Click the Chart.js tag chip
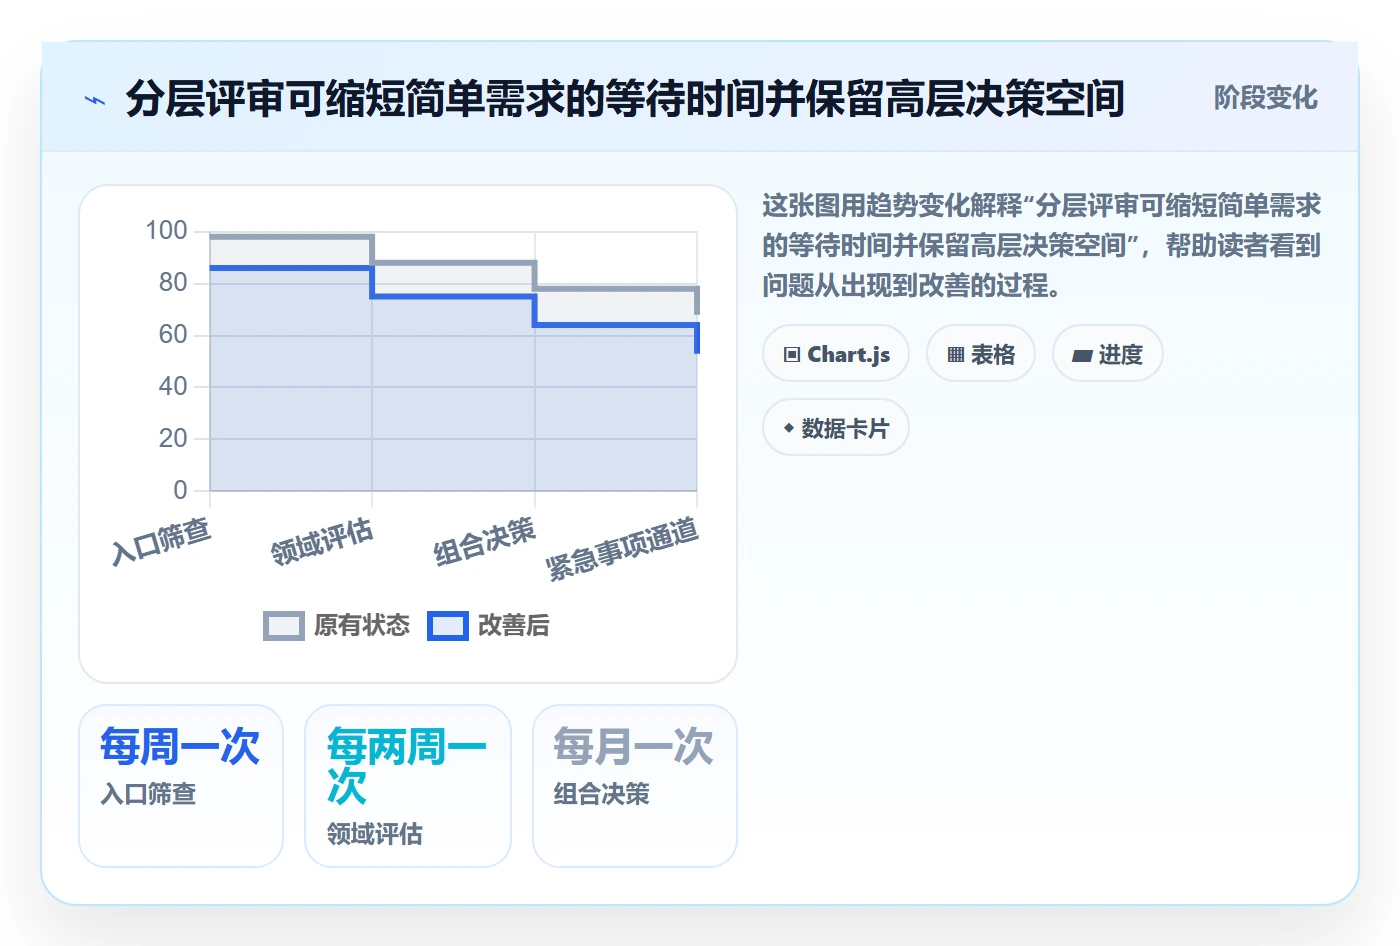The height and width of the screenshot is (946, 1400). [836, 354]
